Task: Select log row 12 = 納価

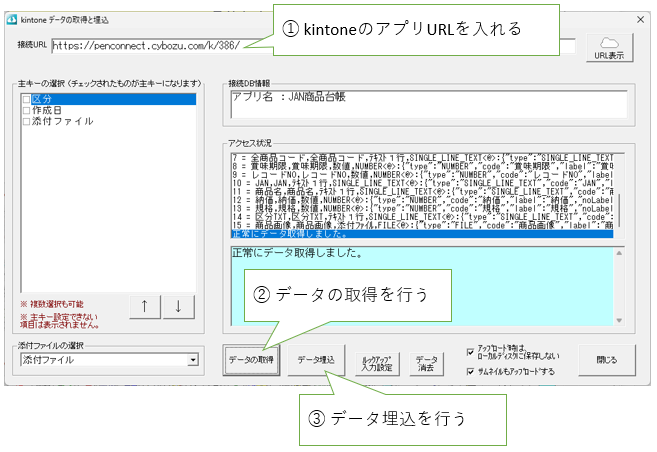Action: 422,200
